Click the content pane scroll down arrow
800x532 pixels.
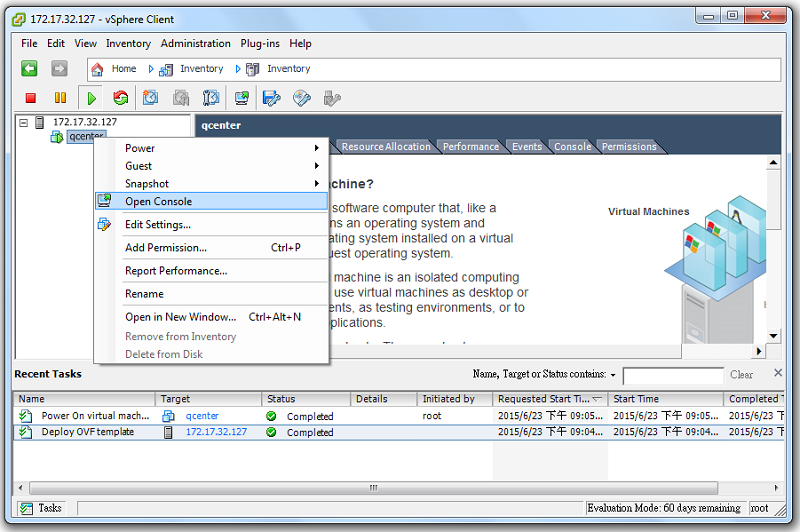tap(773, 336)
